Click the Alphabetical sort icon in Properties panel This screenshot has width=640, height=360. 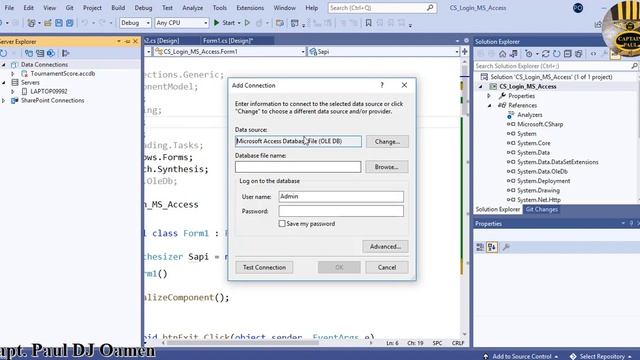(x=492, y=247)
